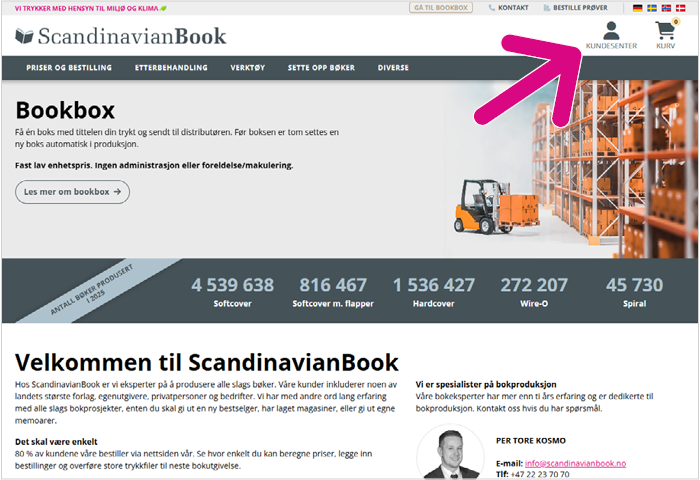Open the Etterbehandling menu

(171, 68)
